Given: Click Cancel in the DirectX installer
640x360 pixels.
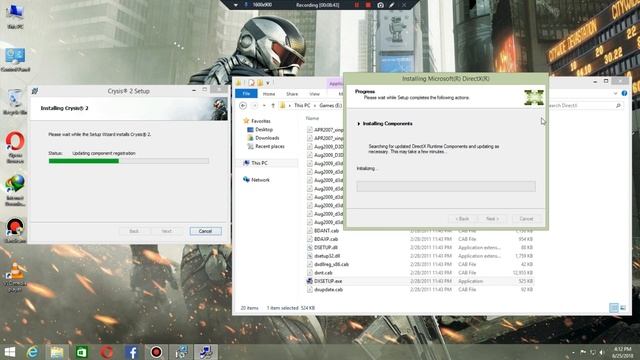Looking at the screenshot, I should coord(526,219).
